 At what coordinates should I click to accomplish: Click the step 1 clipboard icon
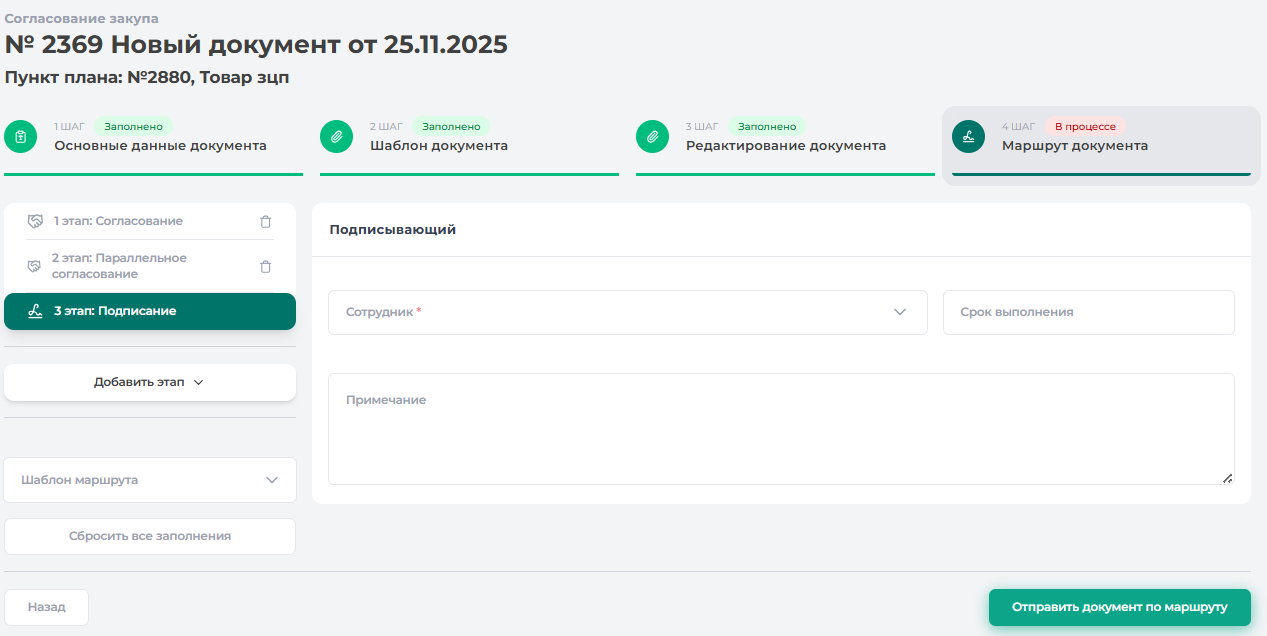(21, 137)
